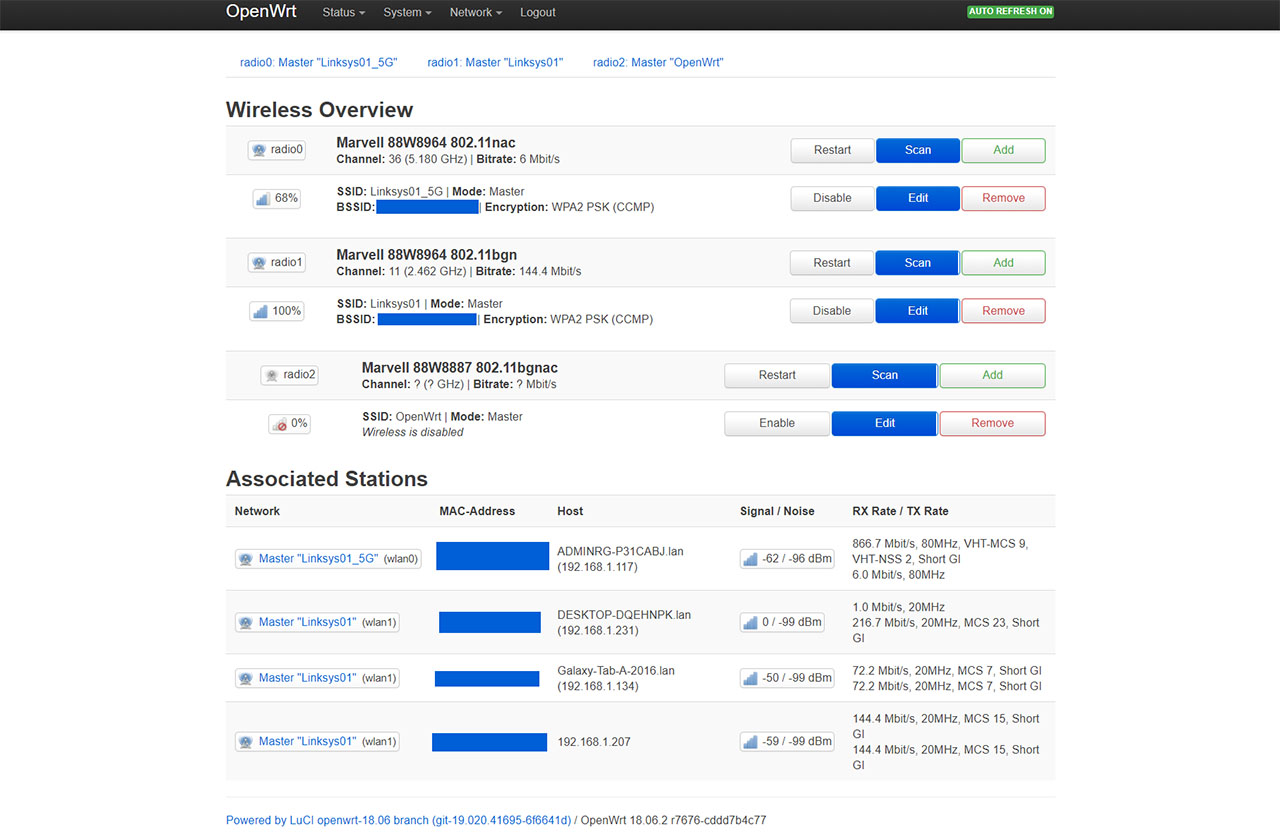This screenshot has width=1280, height=839.
Task: Switch to radio0: Master "Linksys01_5G" tab
Action: click(319, 62)
